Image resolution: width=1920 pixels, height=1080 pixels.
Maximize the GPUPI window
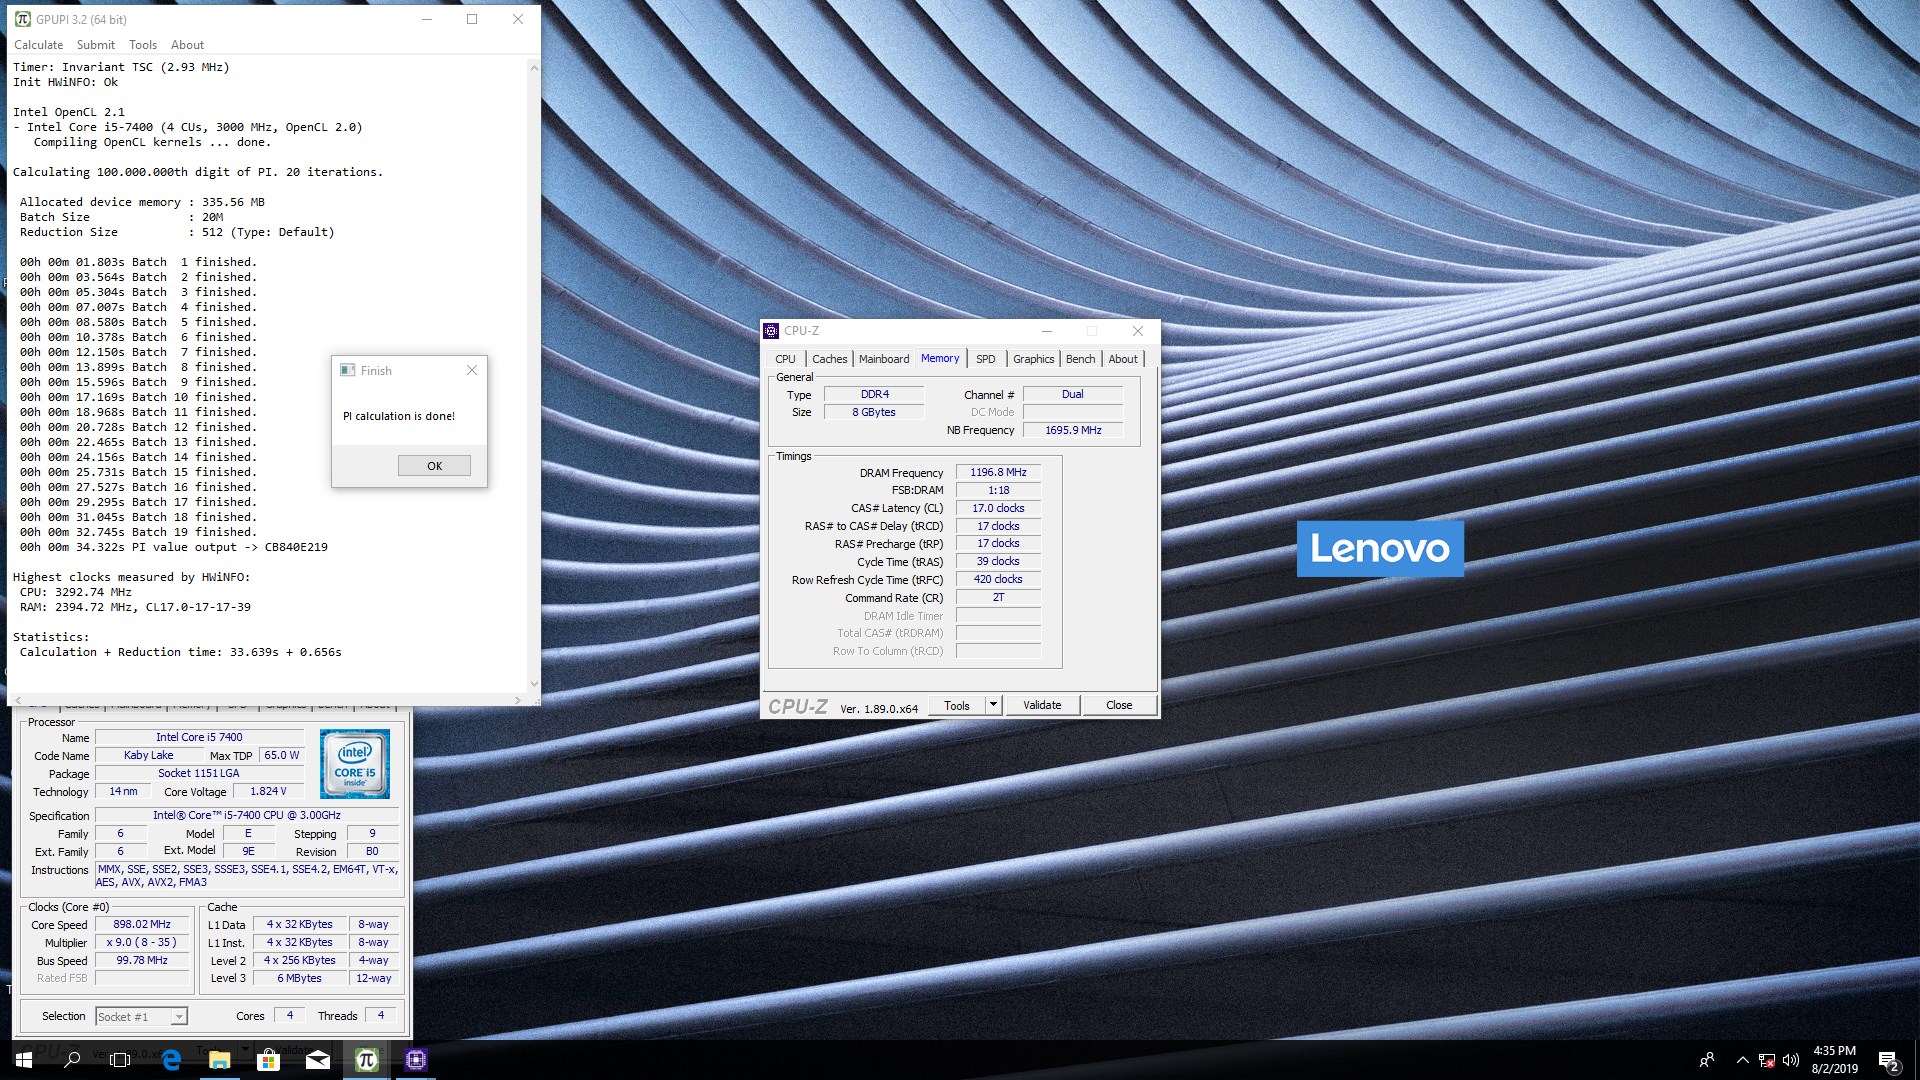[472, 19]
